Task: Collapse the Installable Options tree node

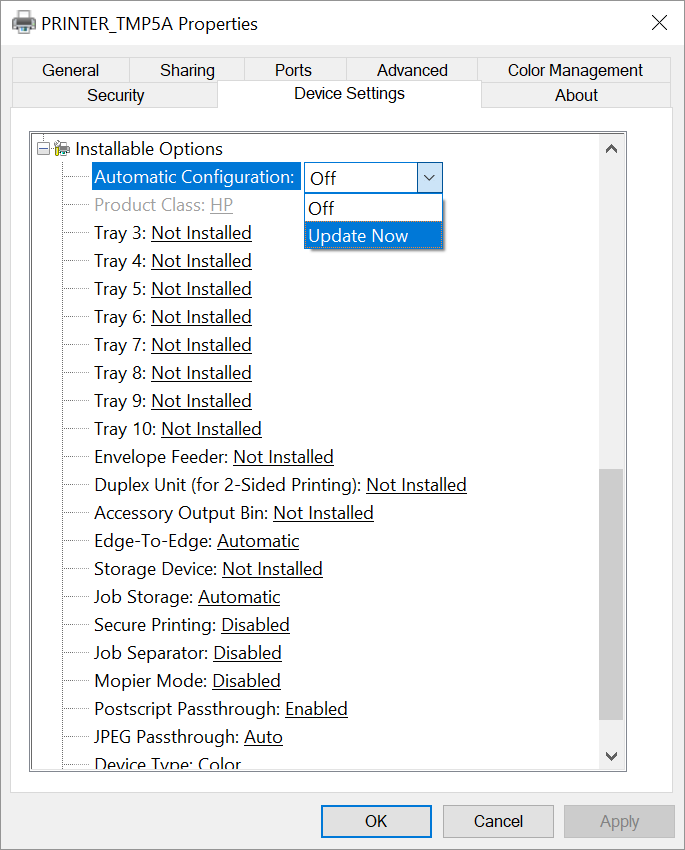Action: (43, 149)
